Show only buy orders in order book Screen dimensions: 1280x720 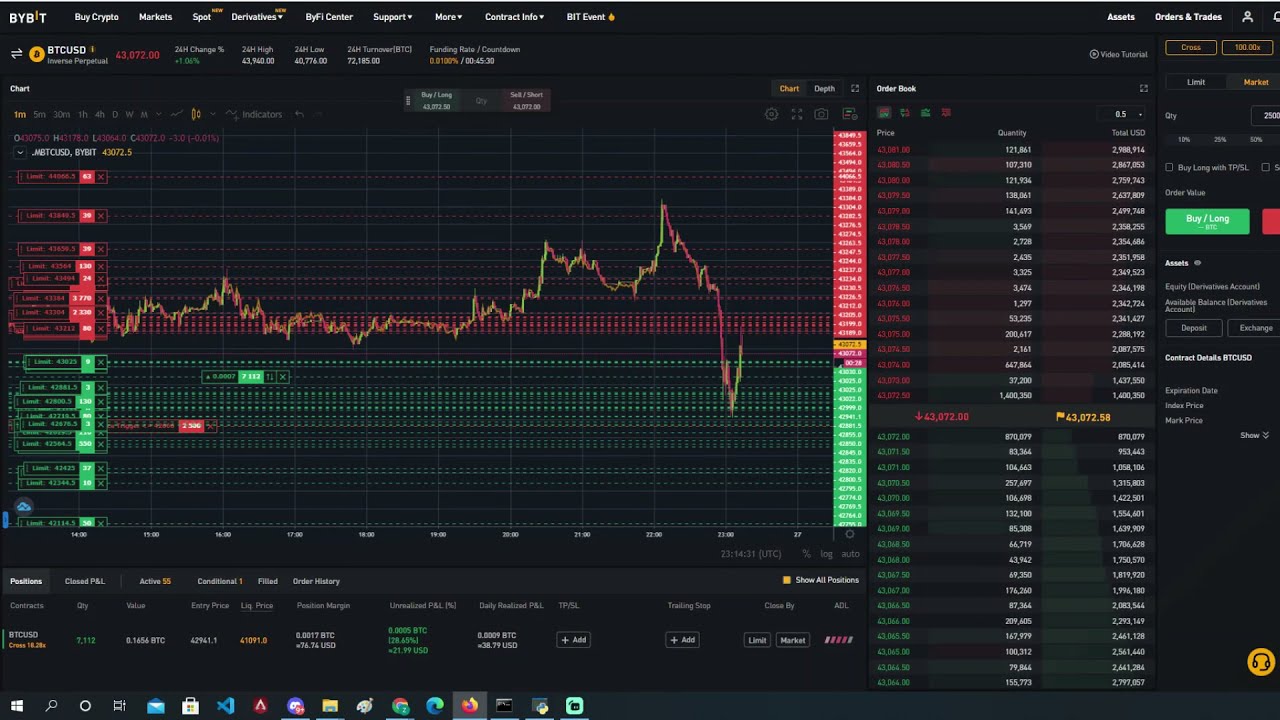(925, 113)
